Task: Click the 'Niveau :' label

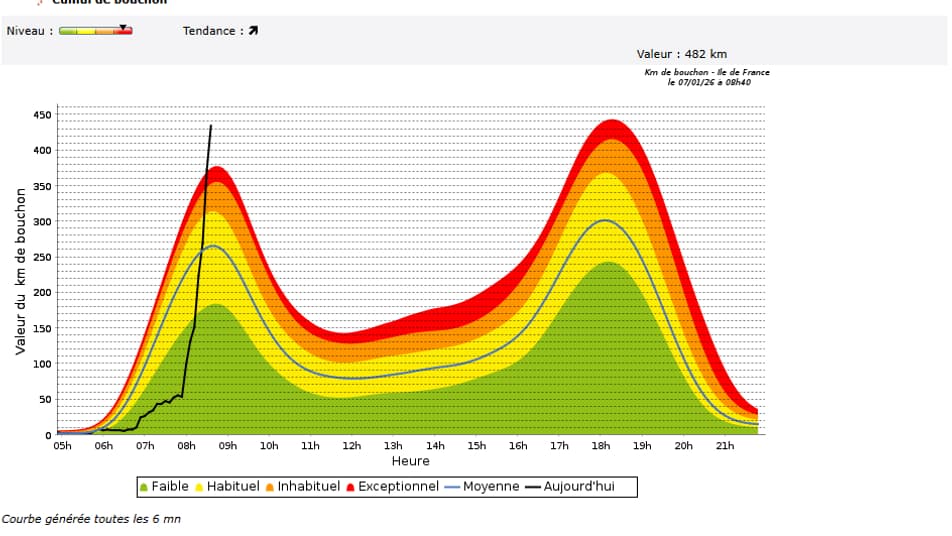Action: (29, 31)
